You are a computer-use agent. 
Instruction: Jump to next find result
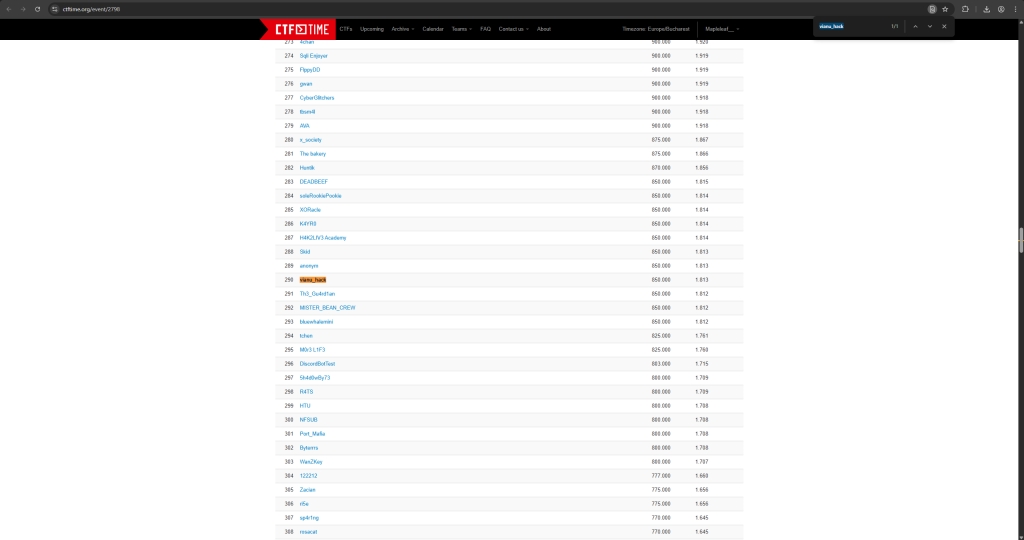coord(929,26)
